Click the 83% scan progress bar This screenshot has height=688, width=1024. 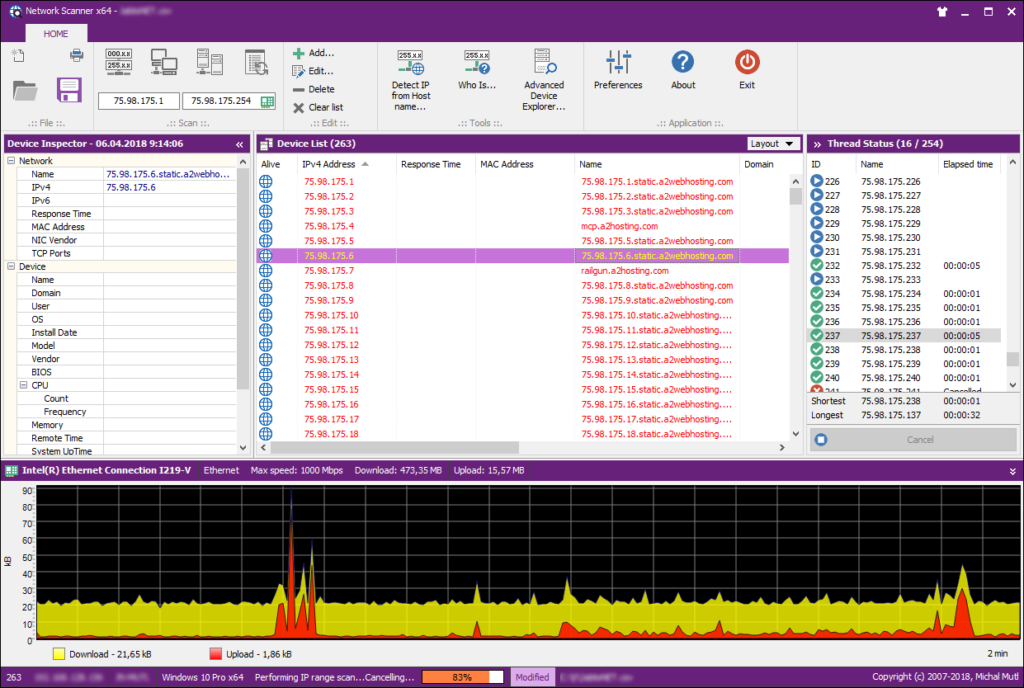462,677
